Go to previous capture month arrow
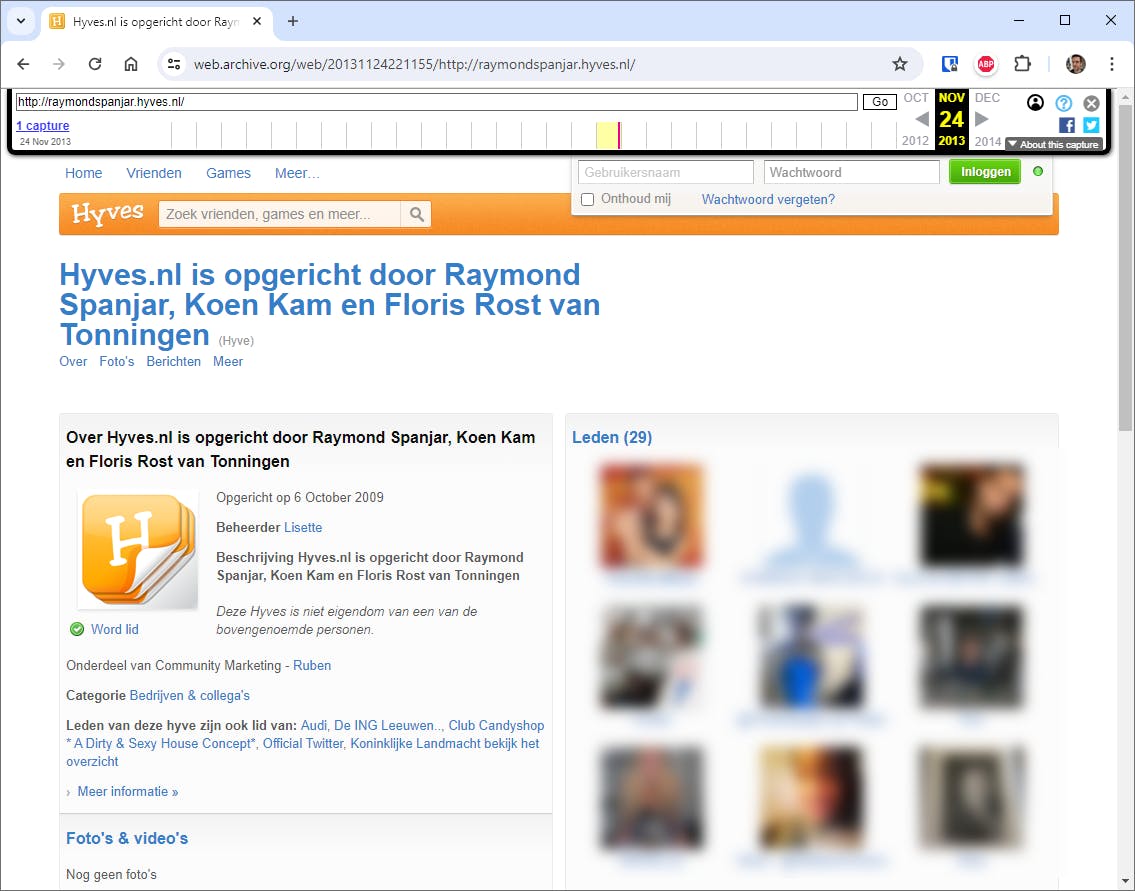 tap(921, 119)
